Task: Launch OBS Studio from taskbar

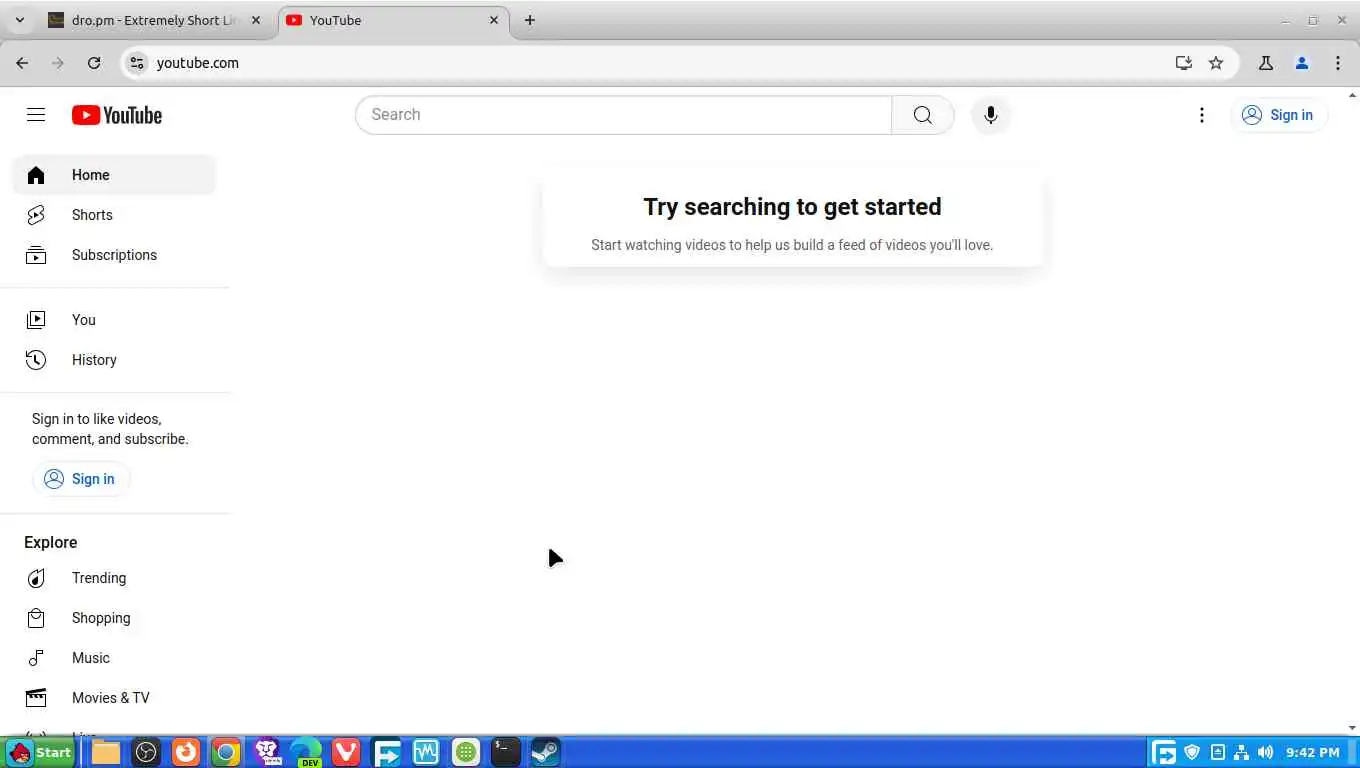Action: click(146, 752)
